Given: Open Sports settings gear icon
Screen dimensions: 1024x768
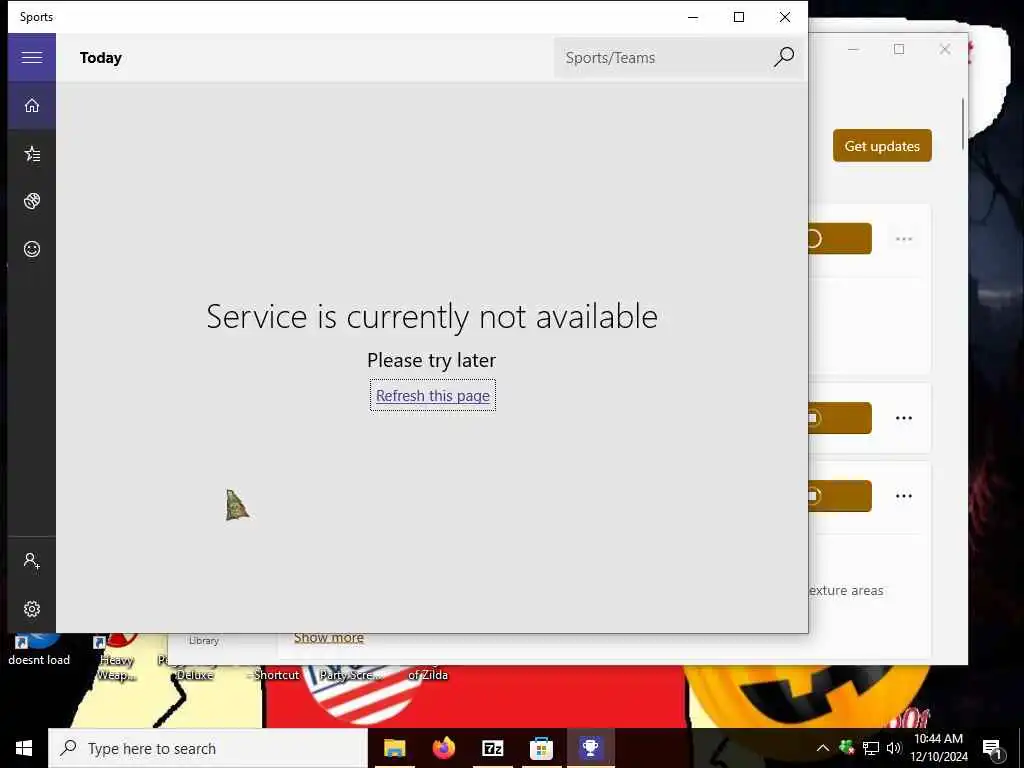Looking at the screenshot, I should (x=31, y=609).
